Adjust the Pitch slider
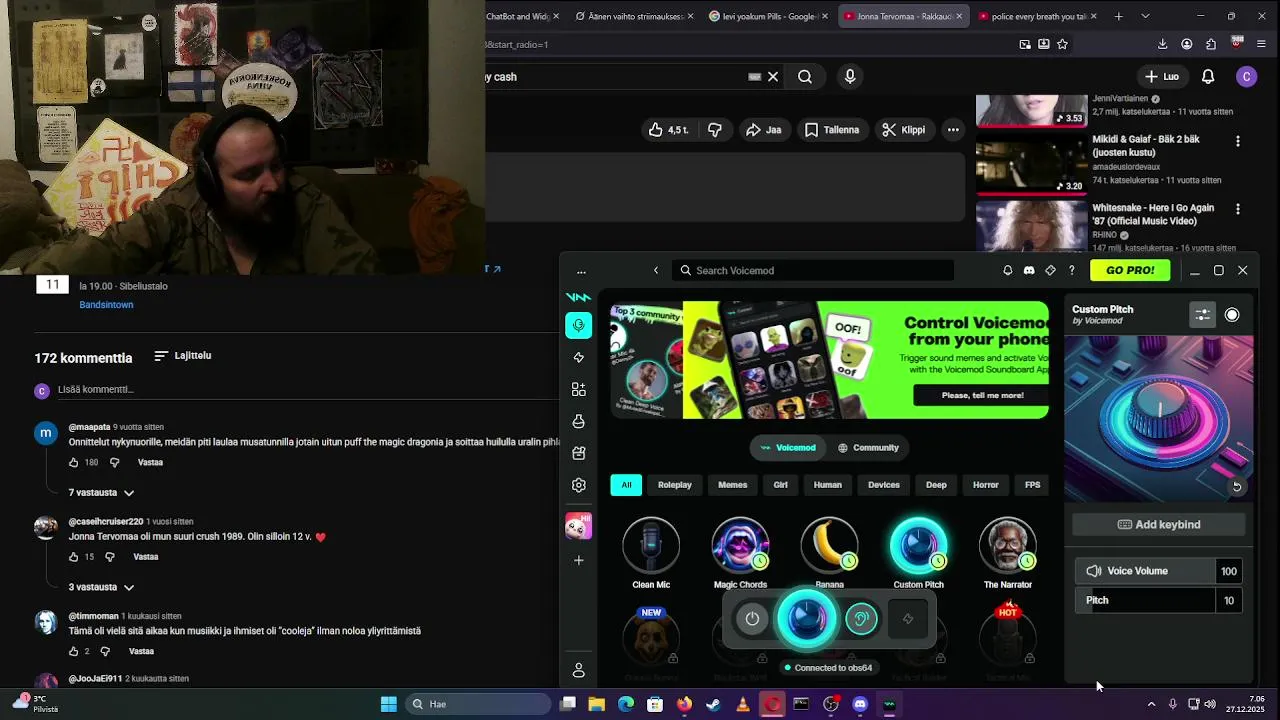This screenshot has width=1280, height=720. [x=1146, y=600]
